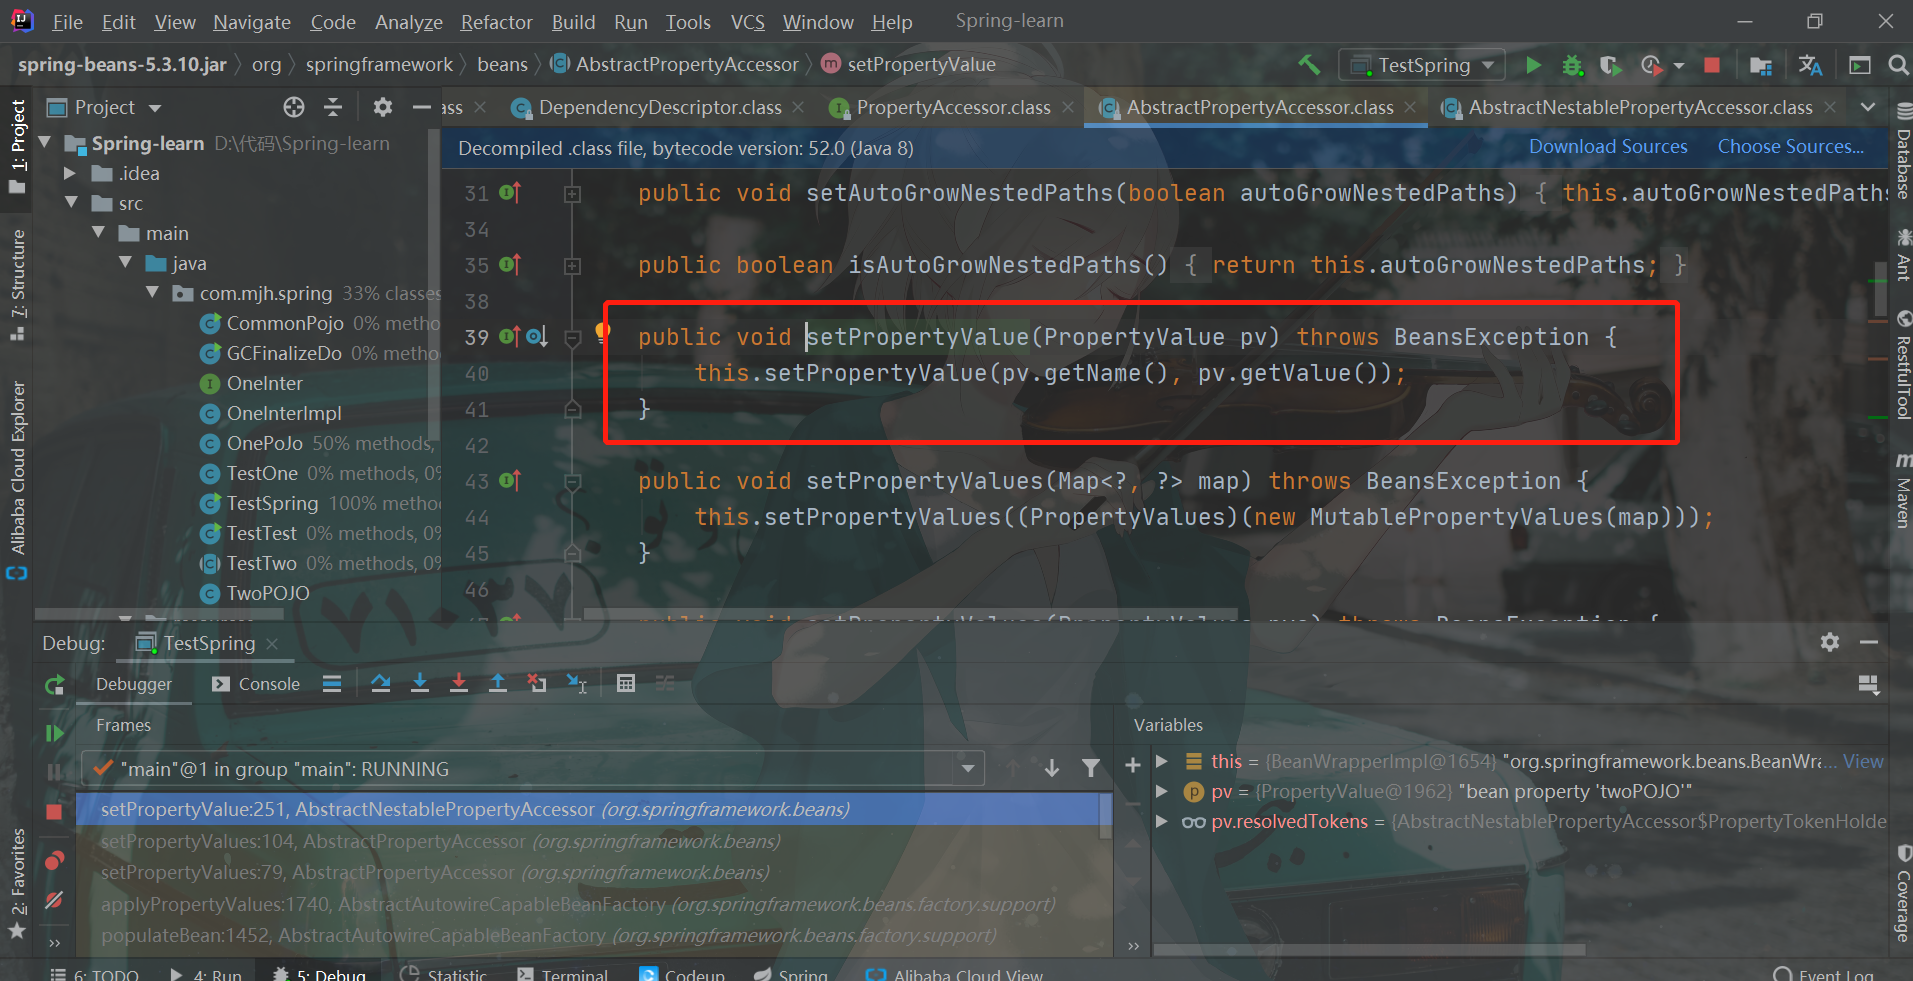Build the project with the hammer icon
The image size is (1913, 981).
click(x=1309, y=65)
